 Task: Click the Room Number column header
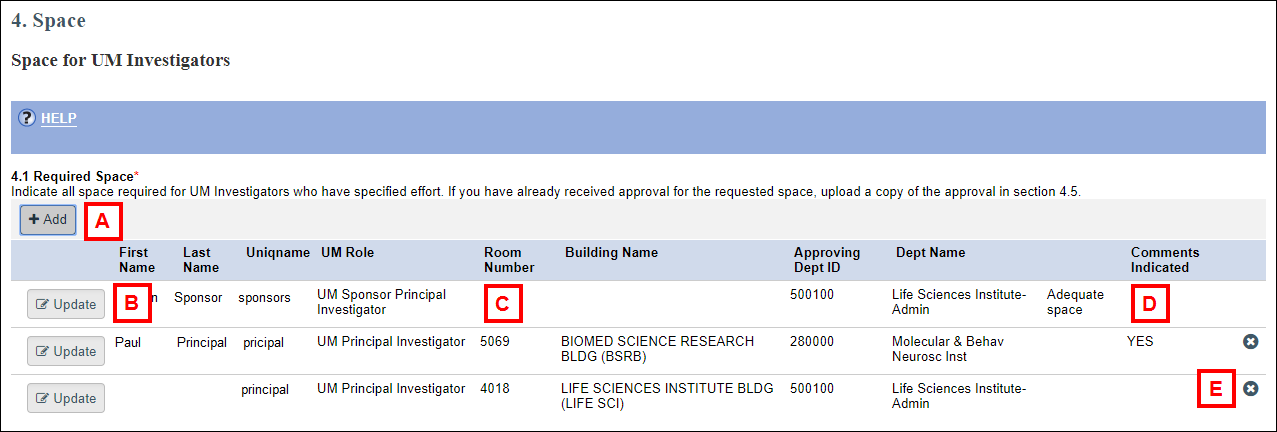pos(509,260)
